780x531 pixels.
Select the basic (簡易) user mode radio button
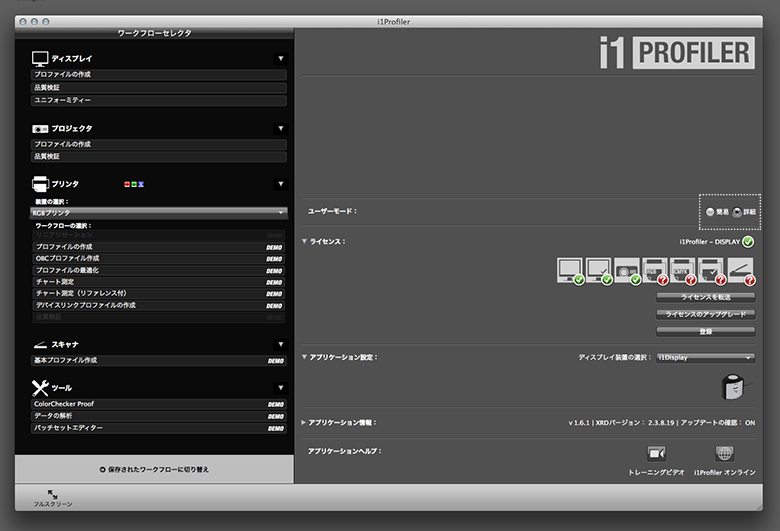tap(711, 212)
